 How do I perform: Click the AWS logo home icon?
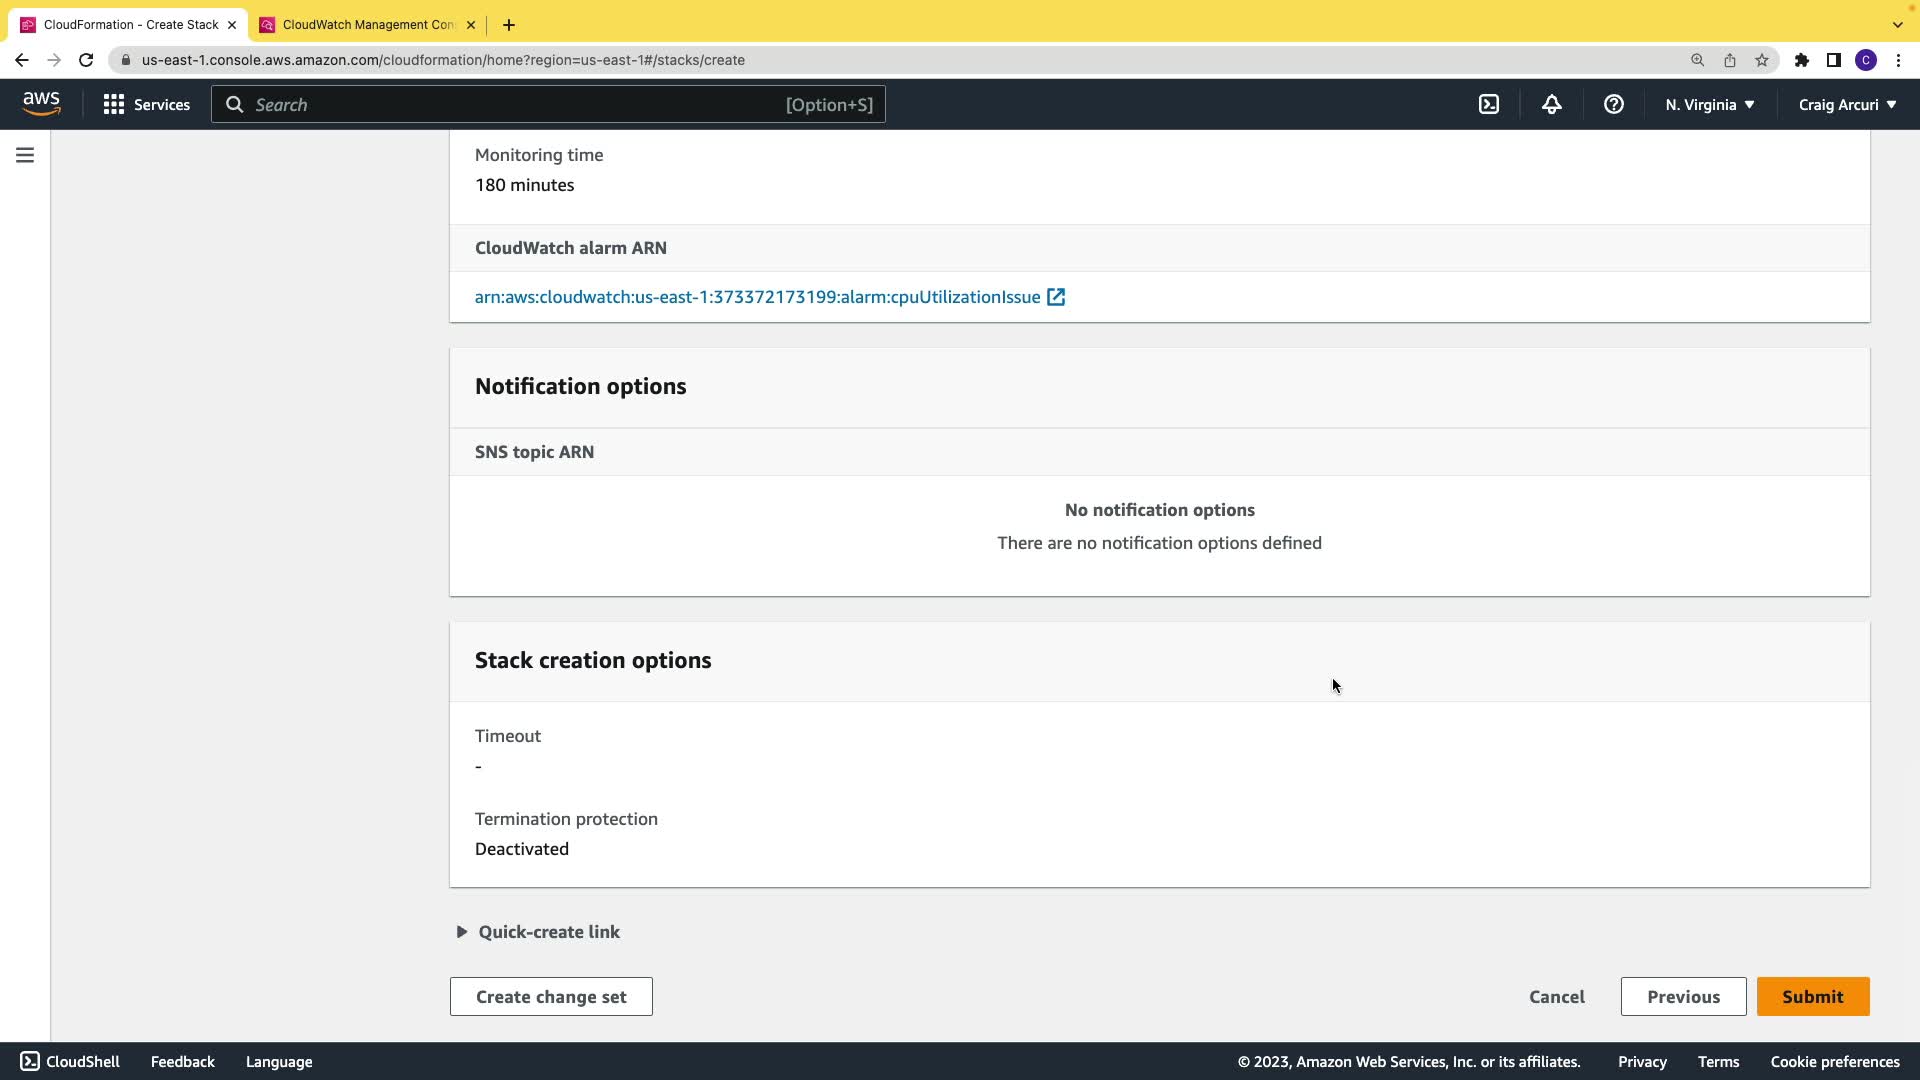point(41,103)
